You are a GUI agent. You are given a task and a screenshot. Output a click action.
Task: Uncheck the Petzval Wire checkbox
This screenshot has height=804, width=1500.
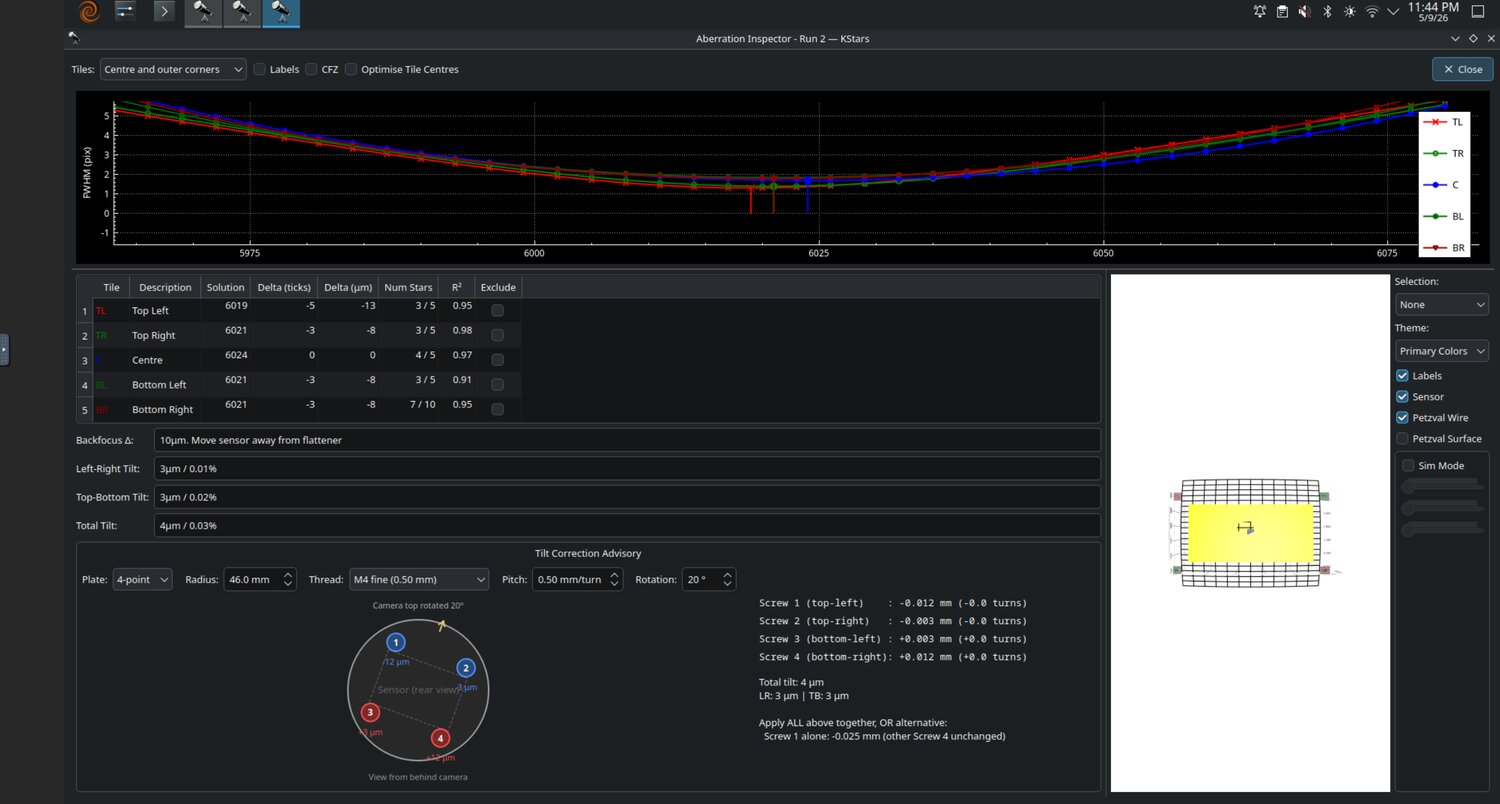click(1403, 418)
